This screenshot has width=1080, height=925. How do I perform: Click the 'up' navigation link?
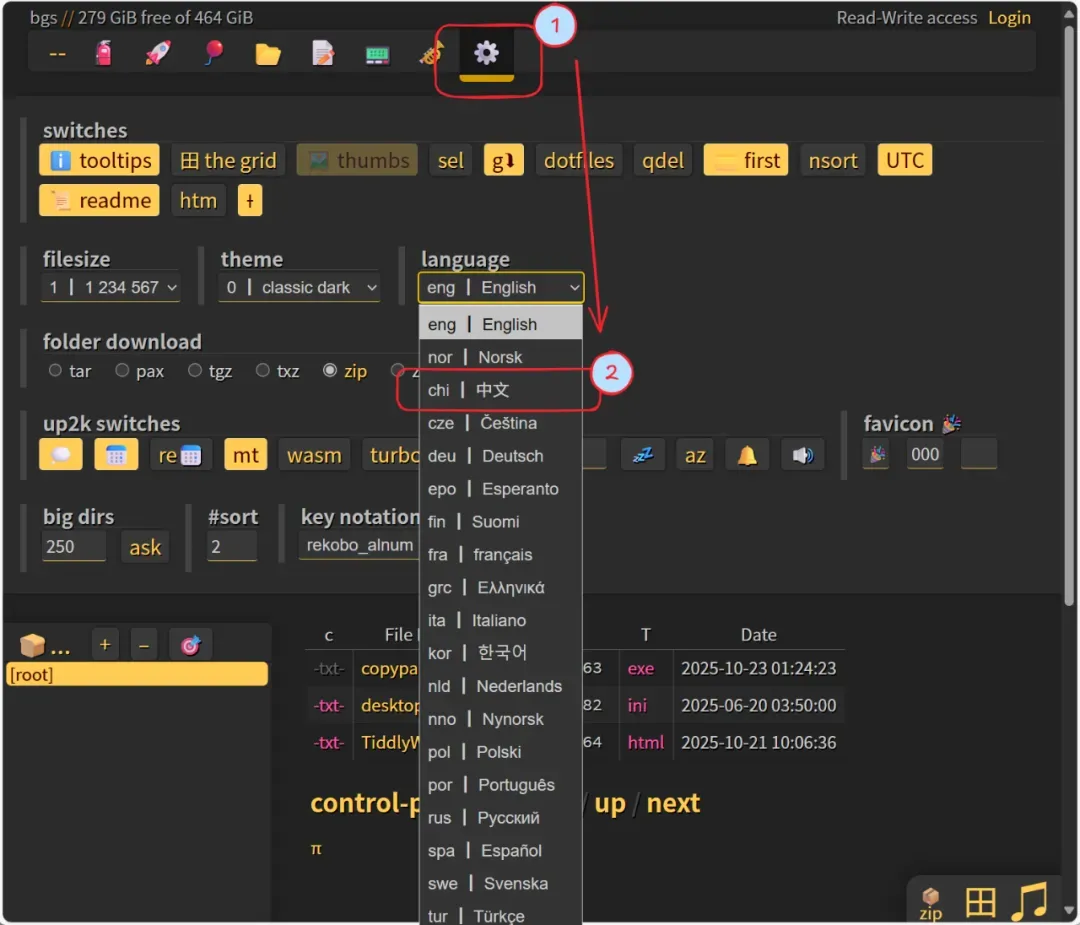point(610,803)
